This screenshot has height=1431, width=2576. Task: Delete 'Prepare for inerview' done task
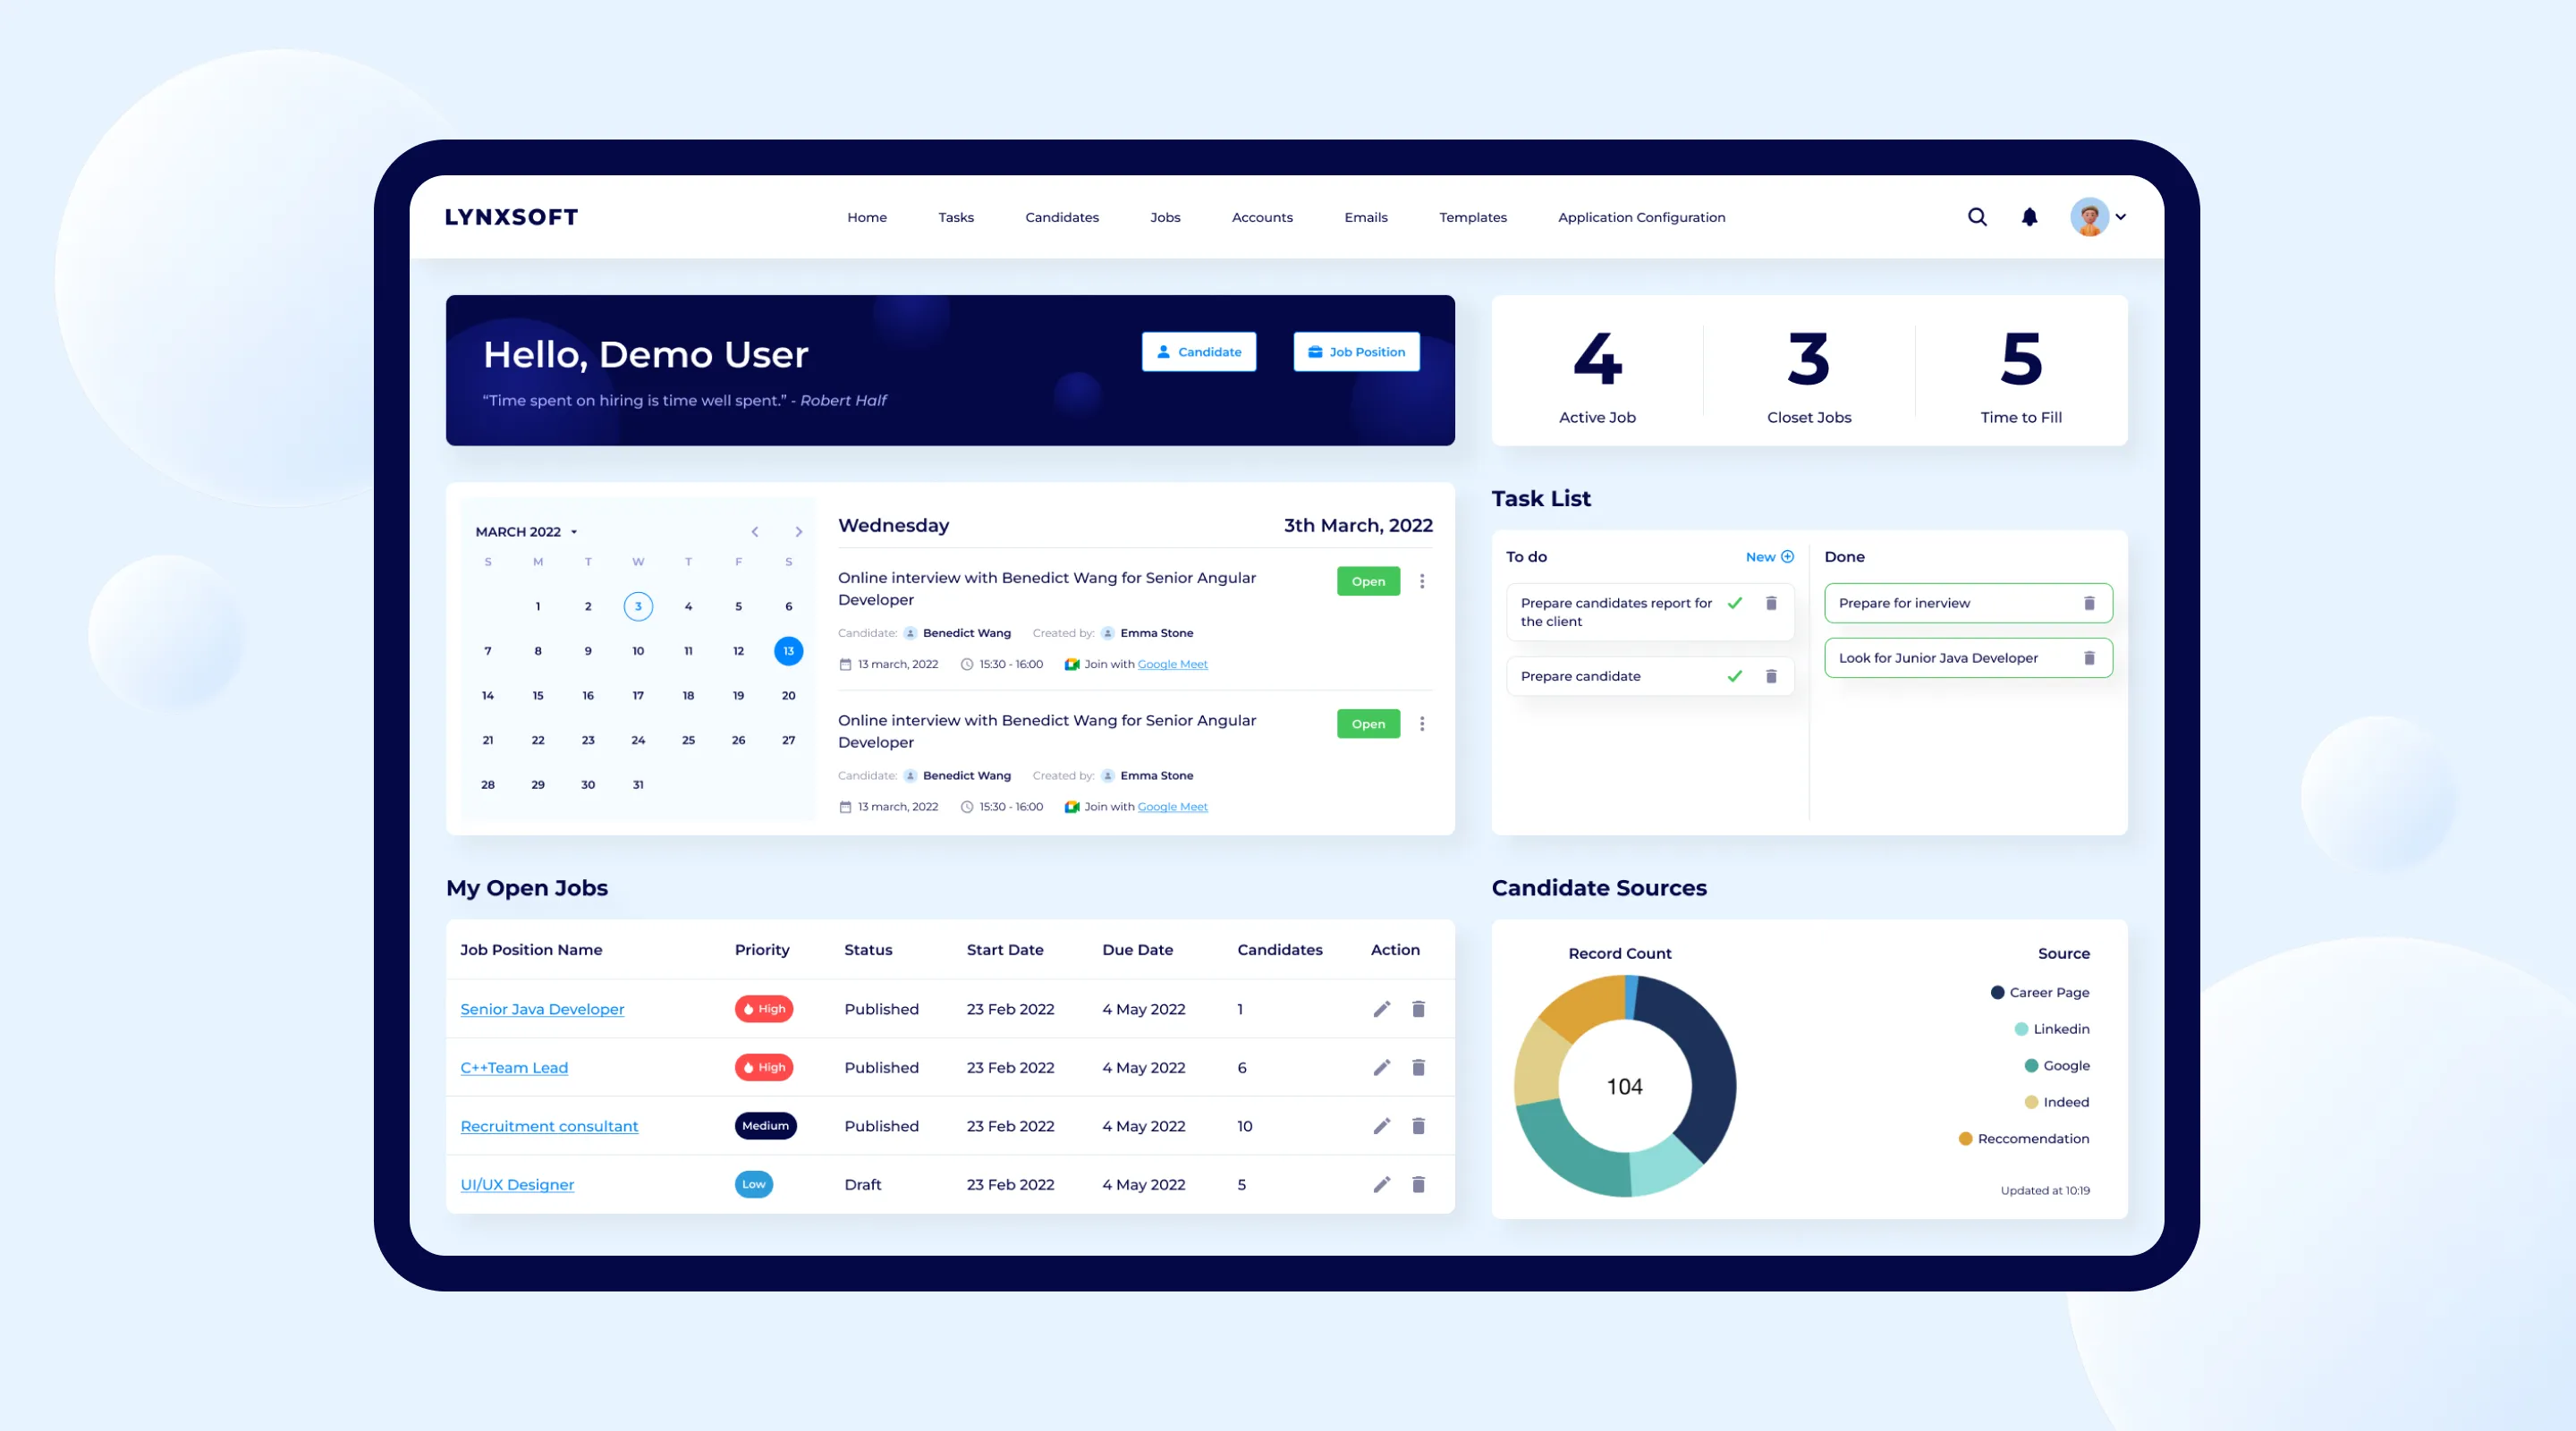tap(2089, 603)
